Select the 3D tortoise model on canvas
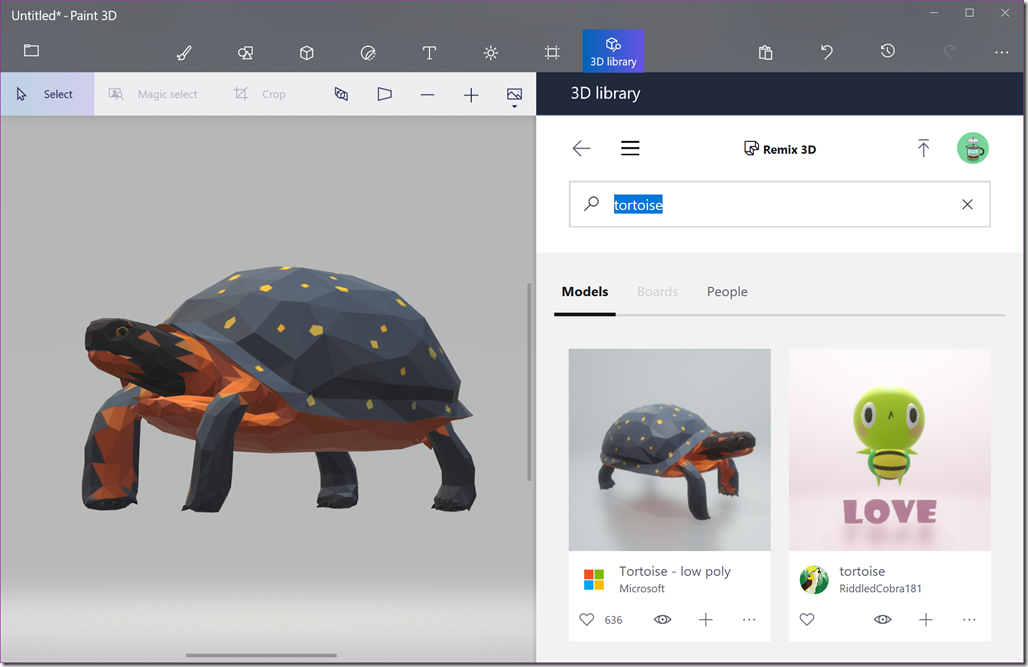 pyautogui.click(x=279, y=388)
